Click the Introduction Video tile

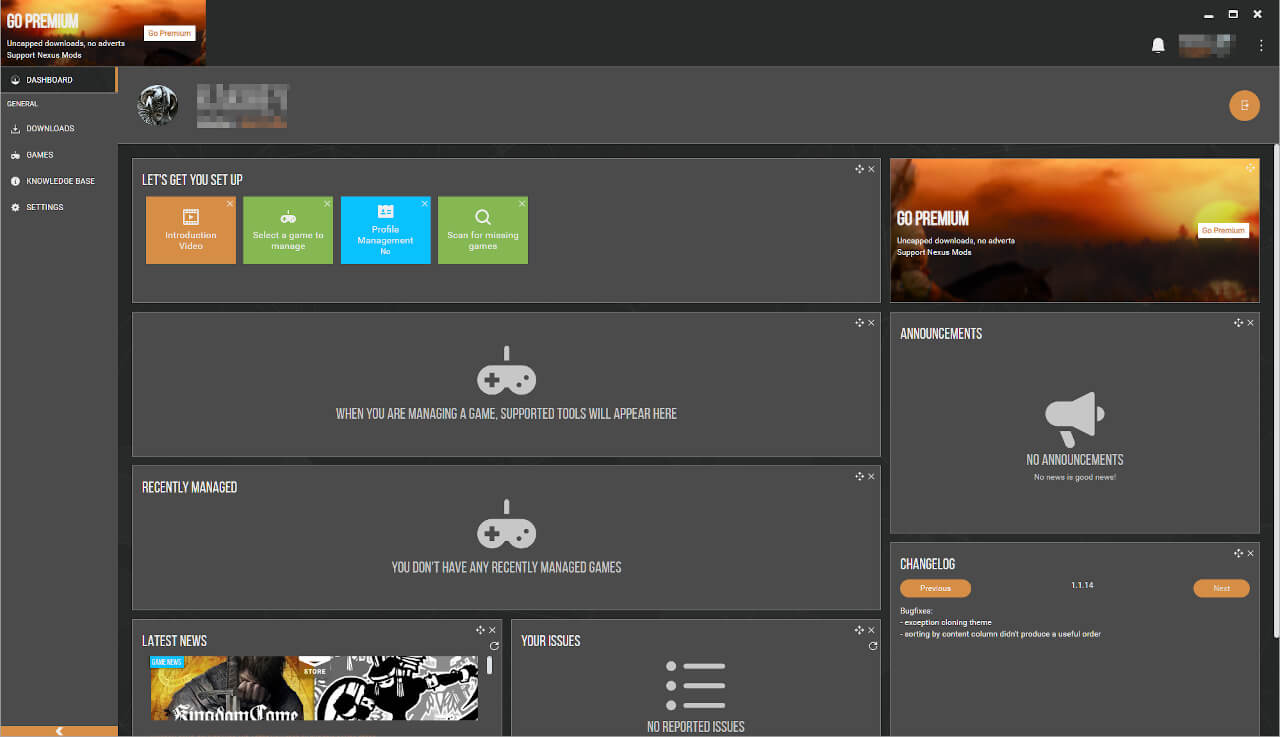click(x=191, y=230)
